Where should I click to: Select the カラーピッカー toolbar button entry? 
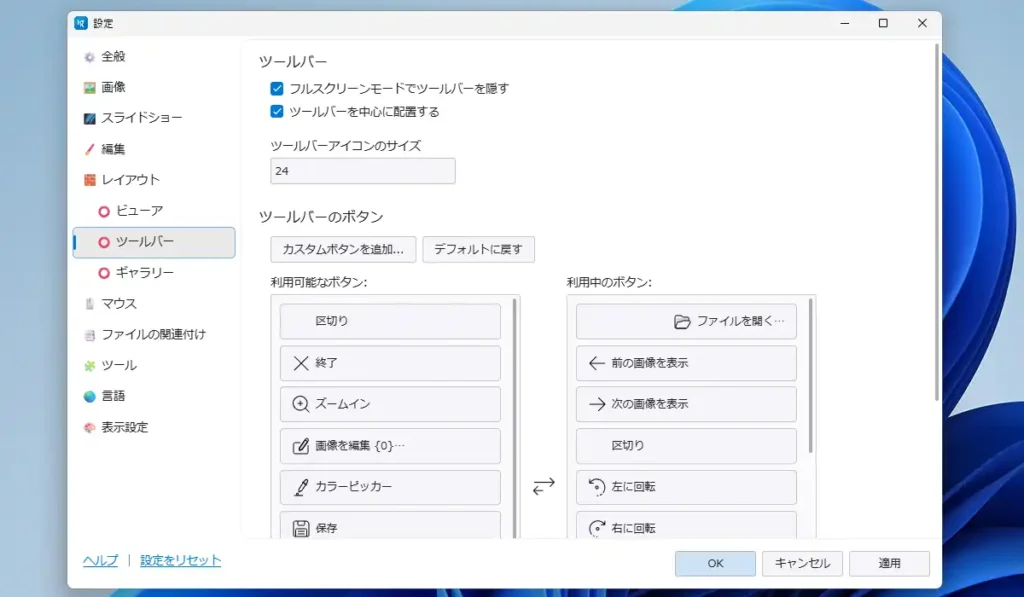(x=390, y=487)
